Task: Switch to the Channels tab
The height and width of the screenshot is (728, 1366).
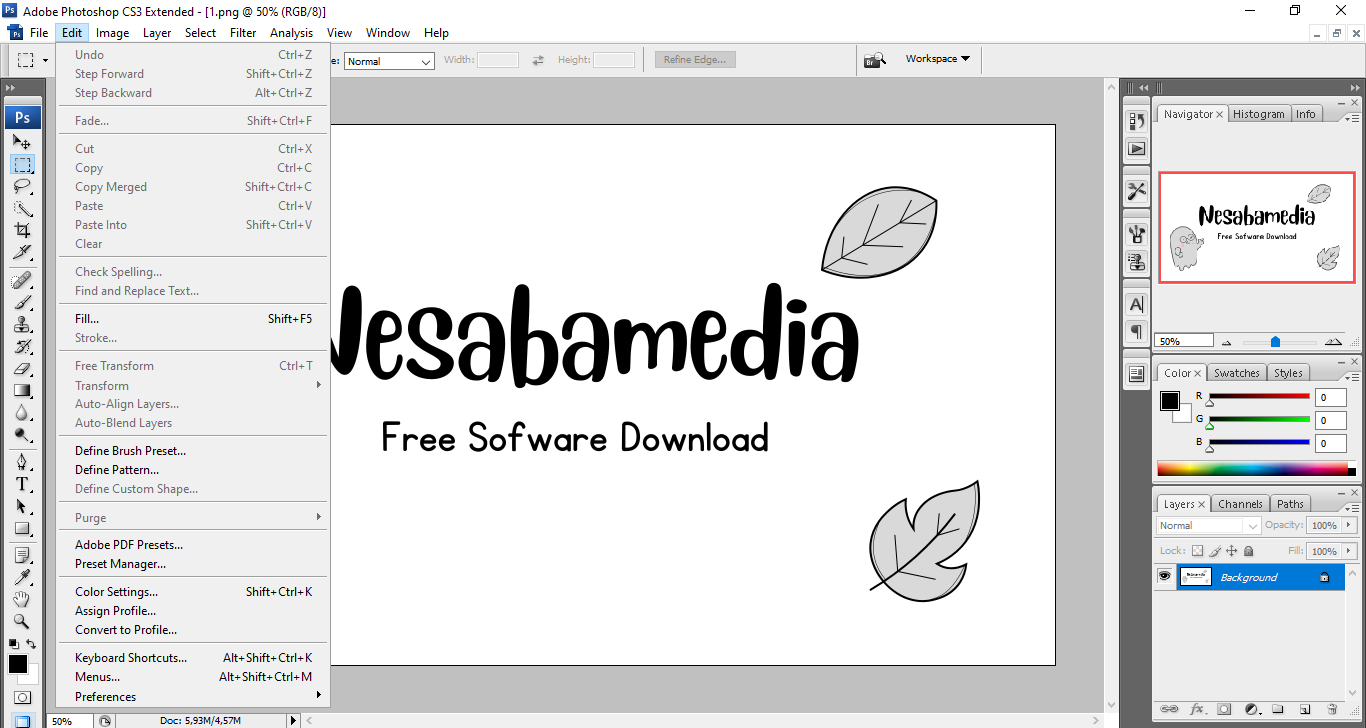Action: tap(1240, 504)
